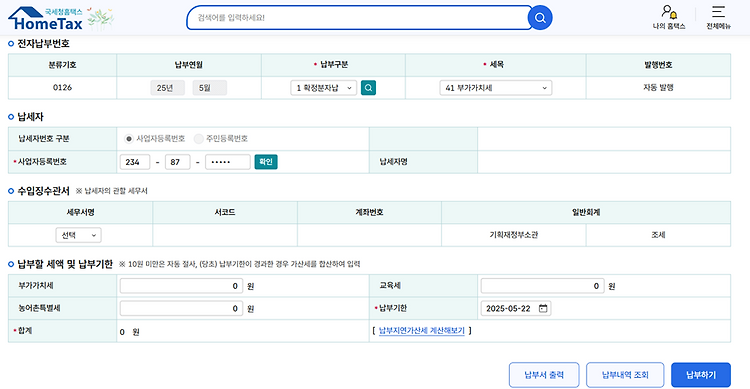Click the 일반회계 column header

586,212
